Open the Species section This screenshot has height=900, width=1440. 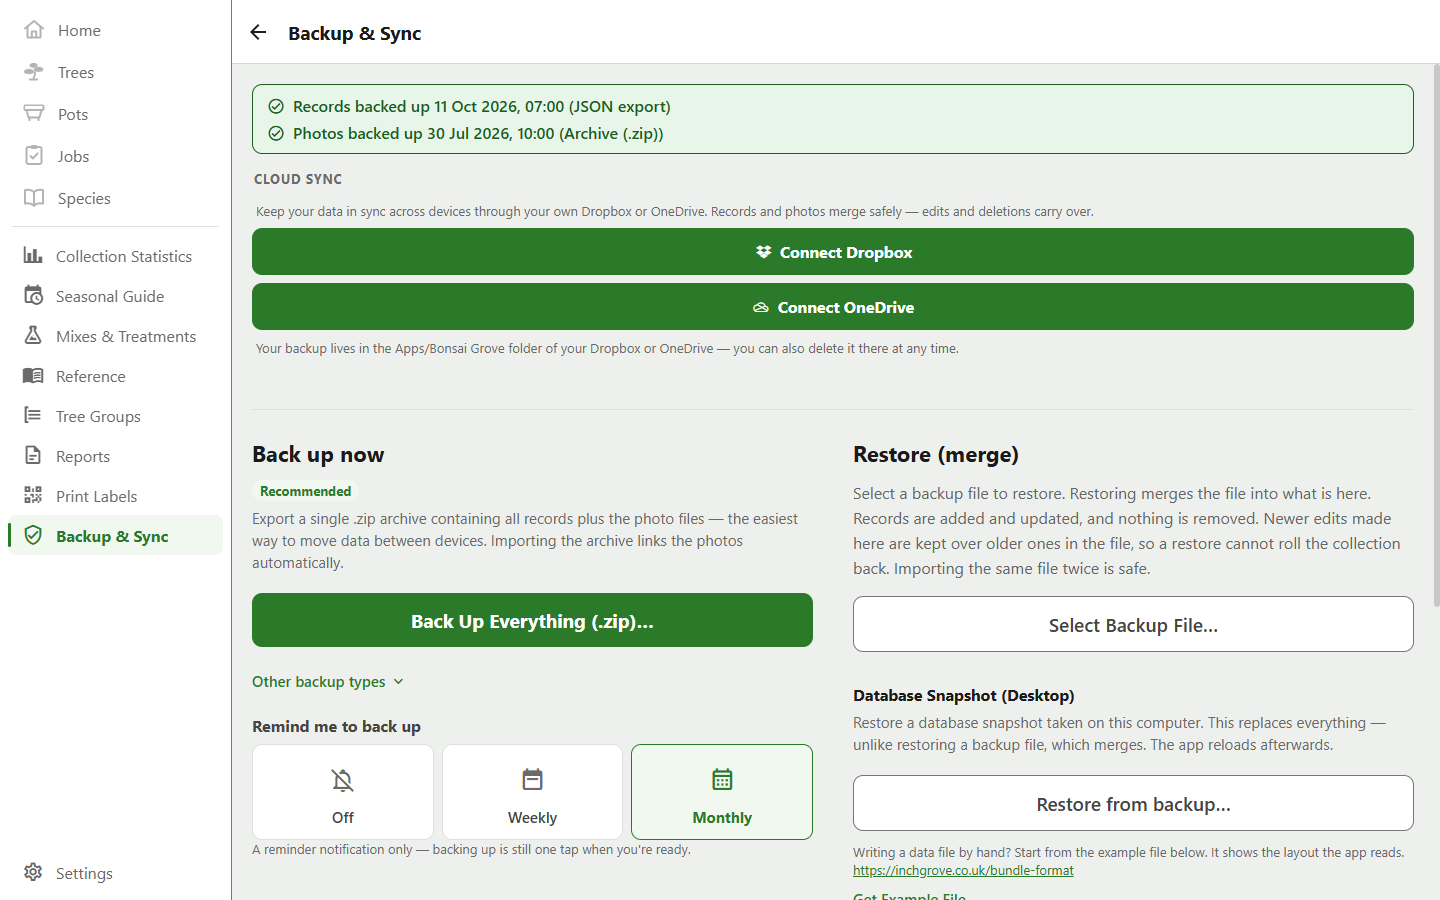(x=115, y=198)
